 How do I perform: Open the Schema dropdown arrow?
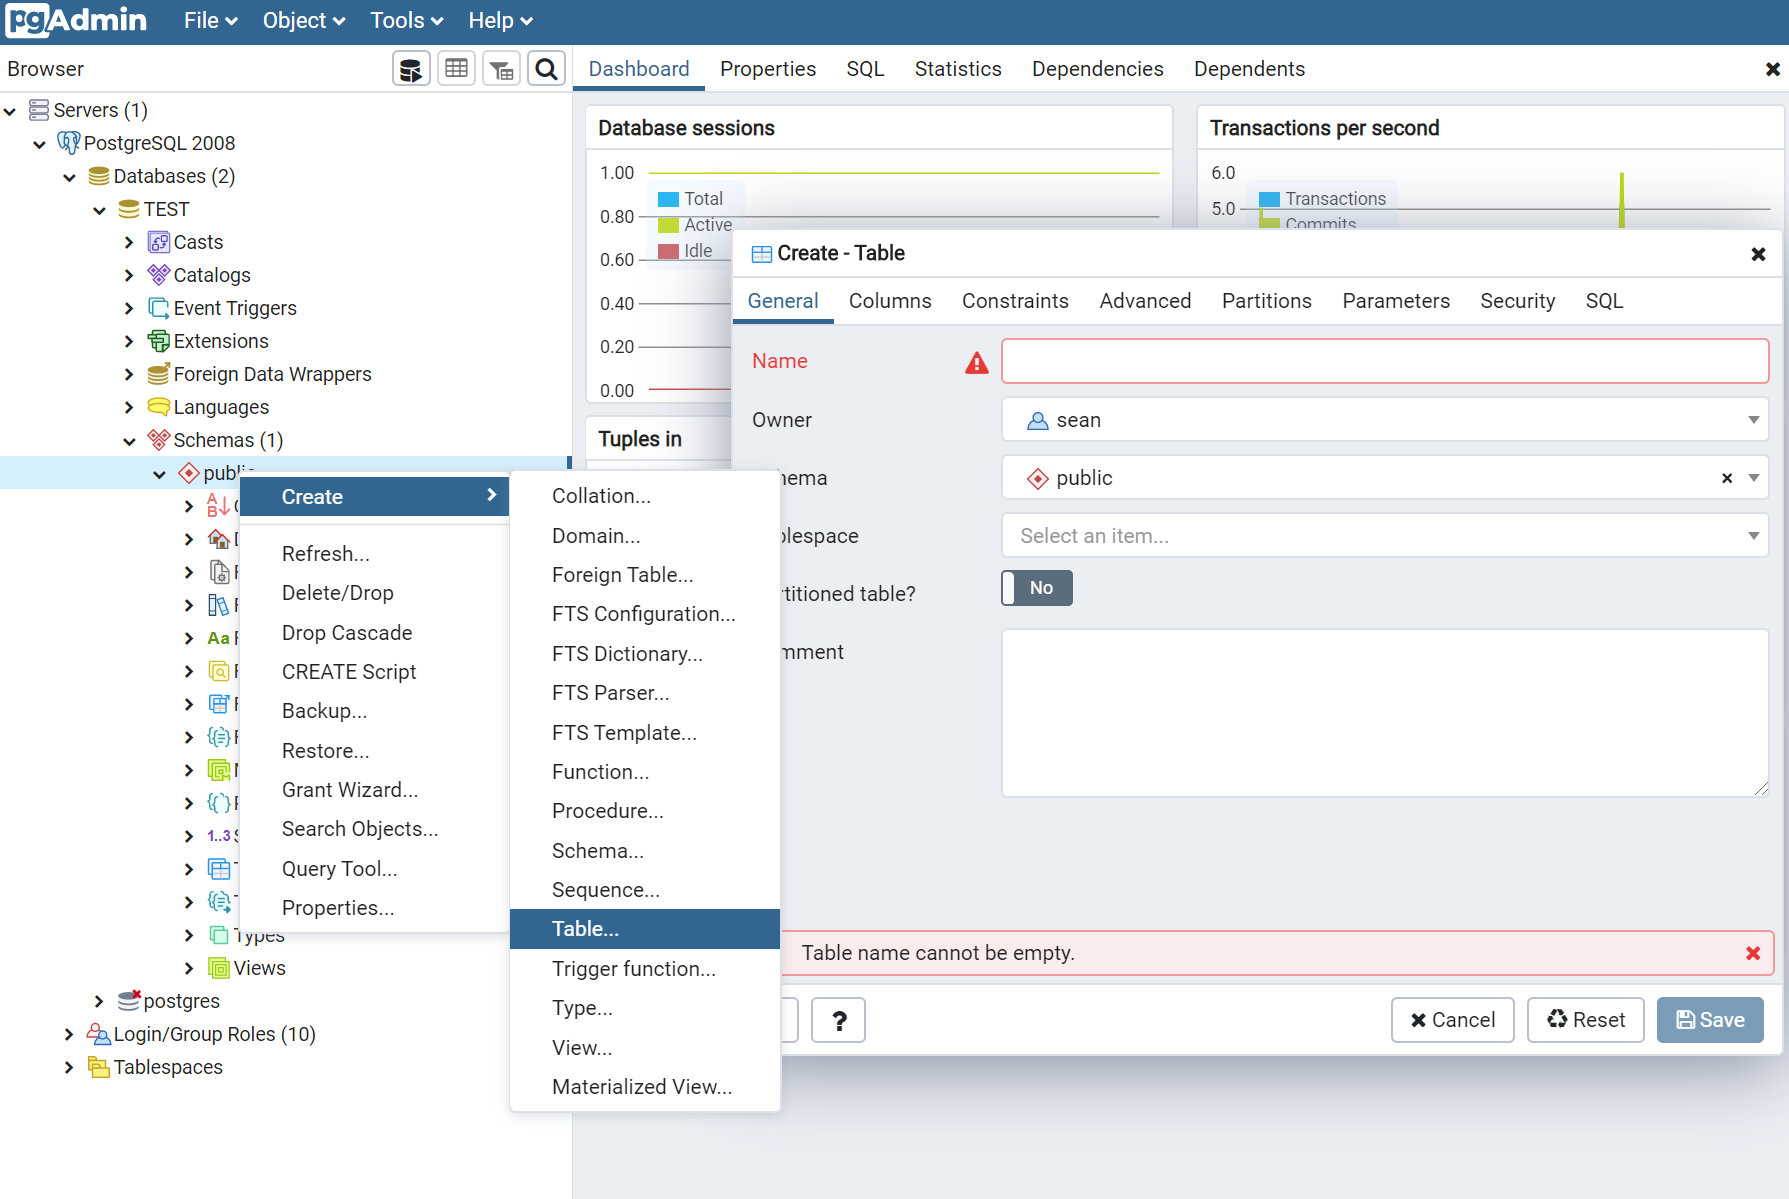pyautogui.click(x=1753, y=478)
